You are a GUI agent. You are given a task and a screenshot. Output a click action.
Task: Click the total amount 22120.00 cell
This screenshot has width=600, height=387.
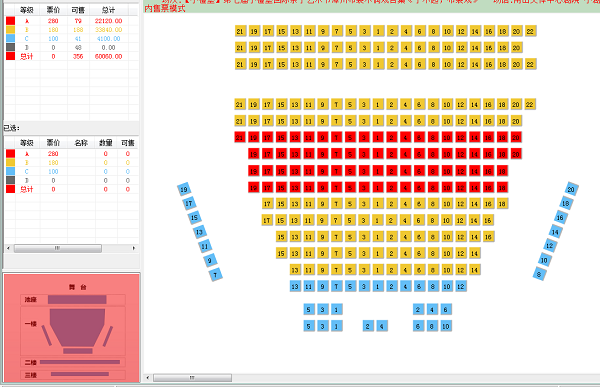109,21
